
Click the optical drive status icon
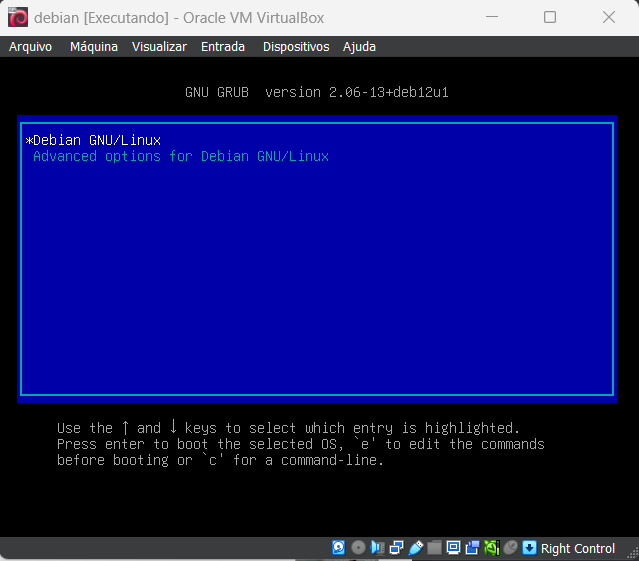point(358,548)
